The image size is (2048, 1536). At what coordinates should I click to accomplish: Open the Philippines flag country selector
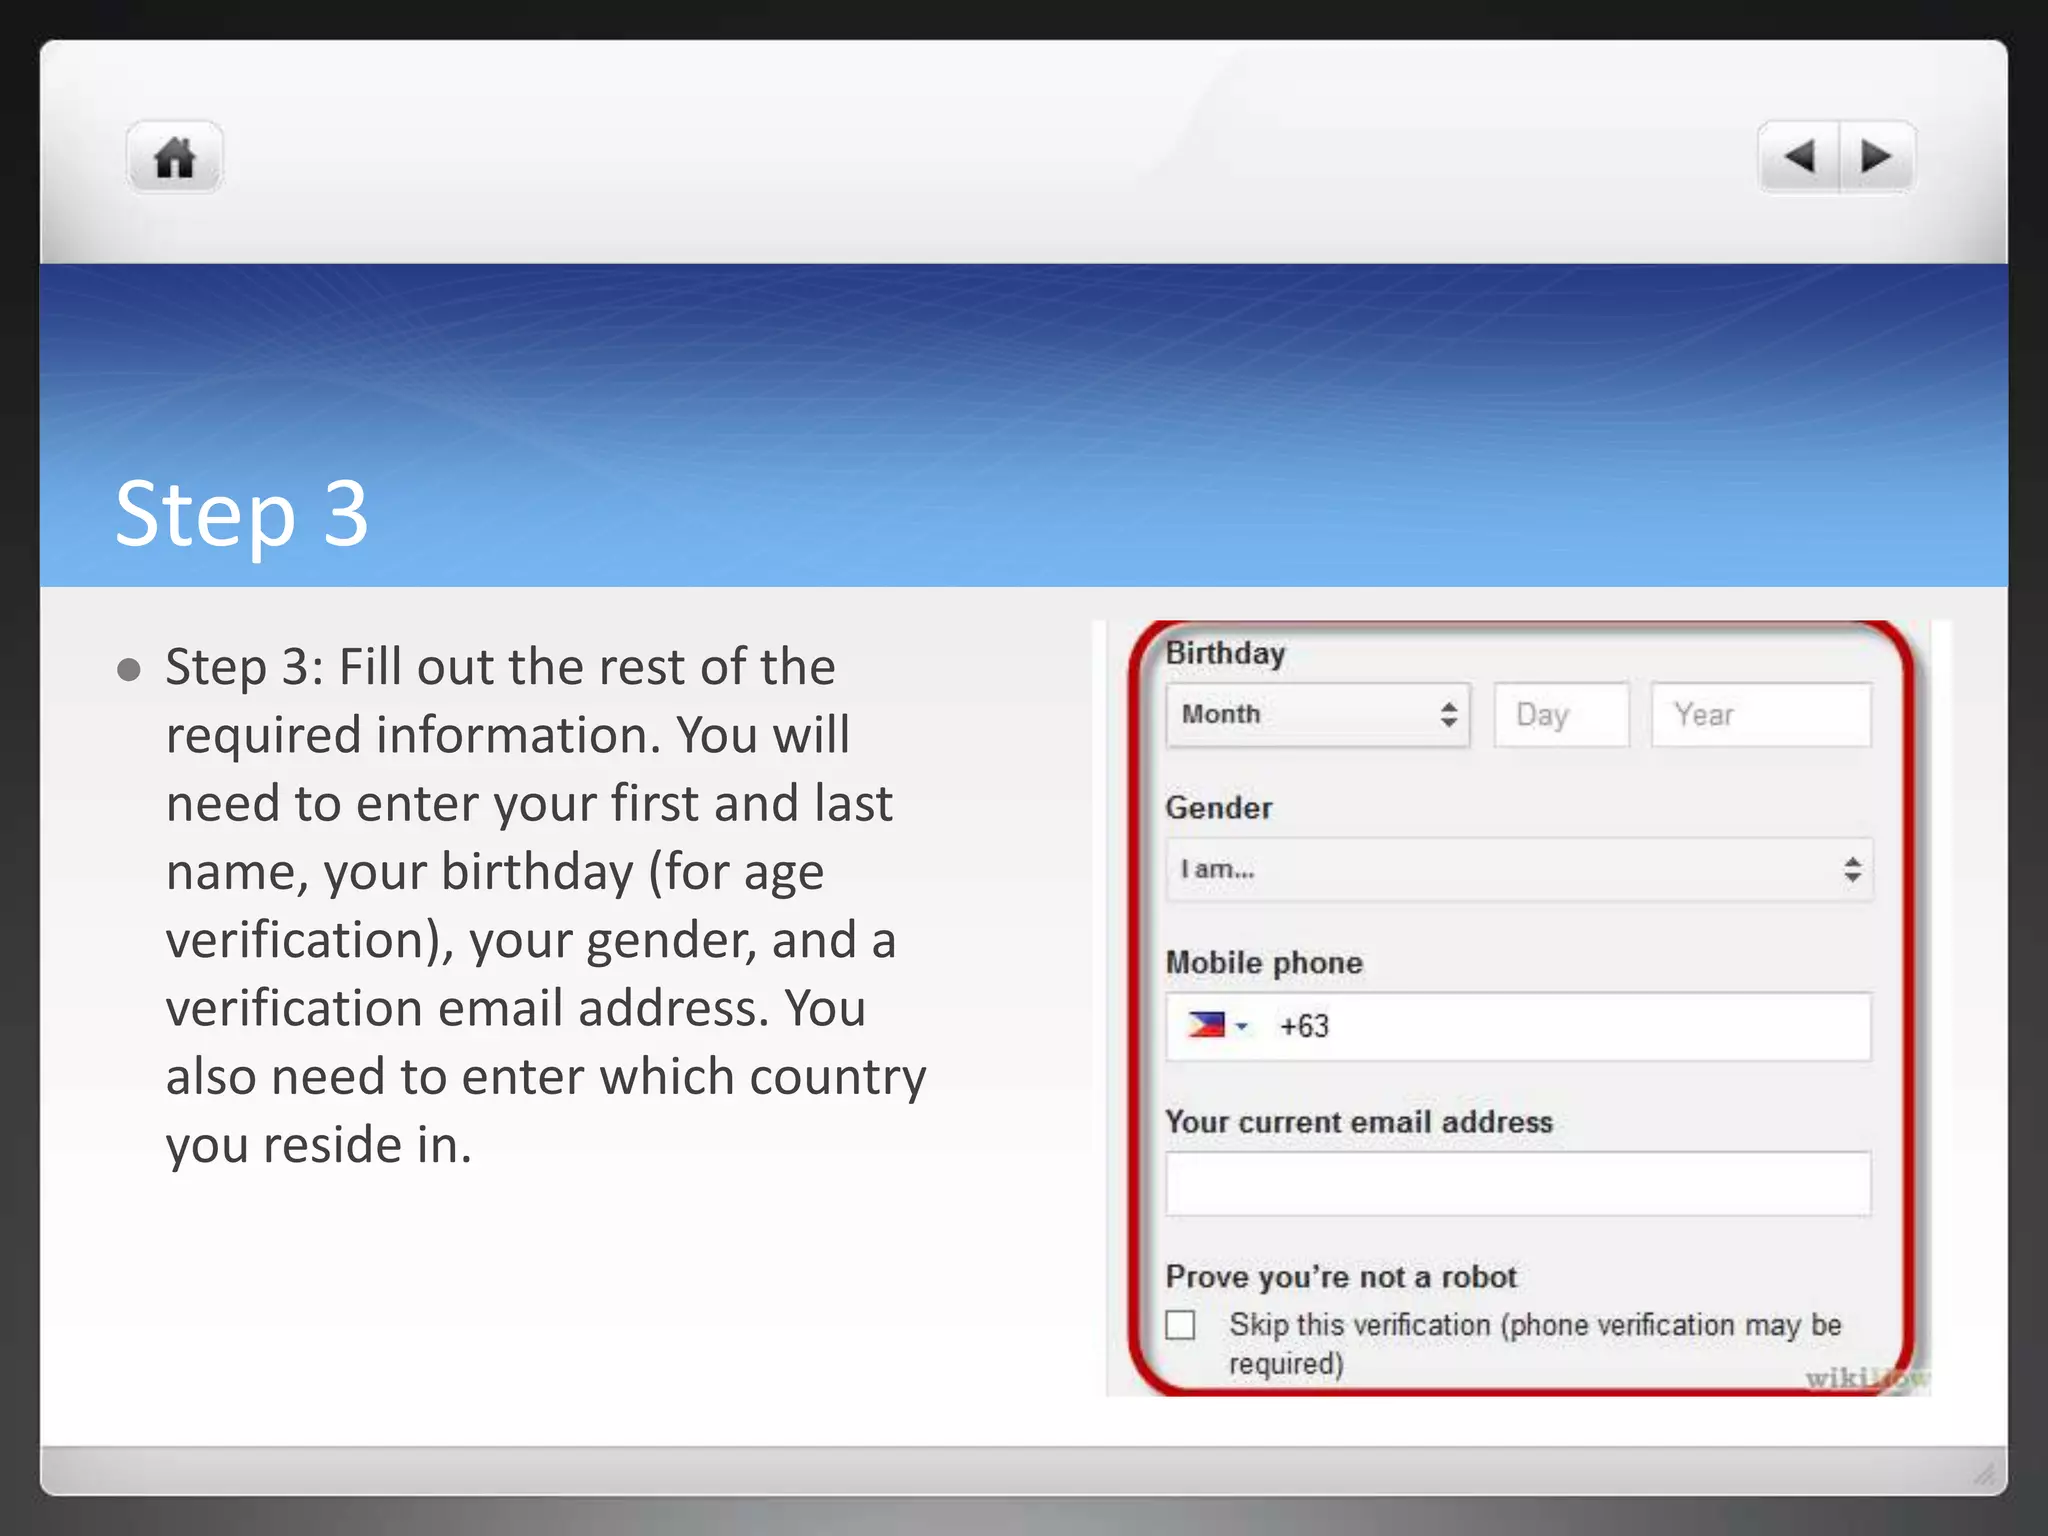(x=1217, y=1025)
